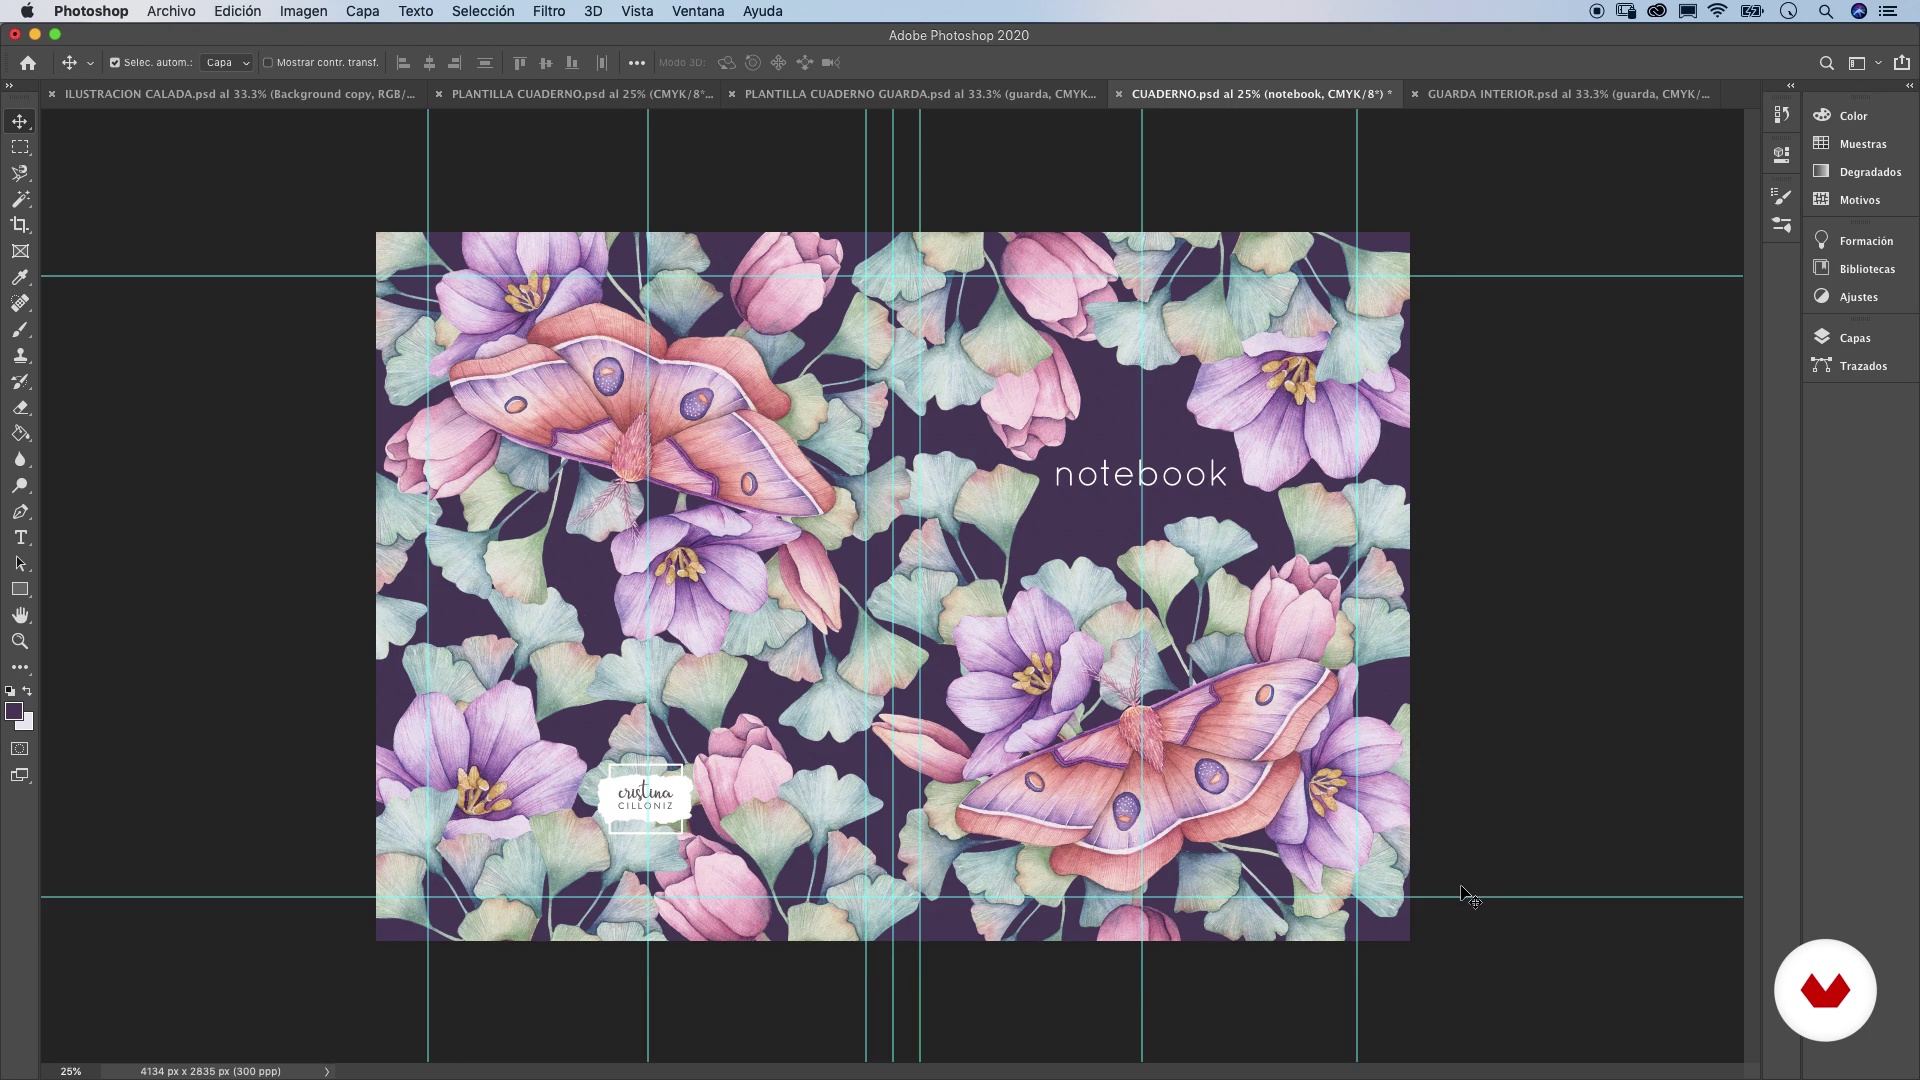Select the Hand tool
The image size is (1920, 1080).
[x=20, y=615]
